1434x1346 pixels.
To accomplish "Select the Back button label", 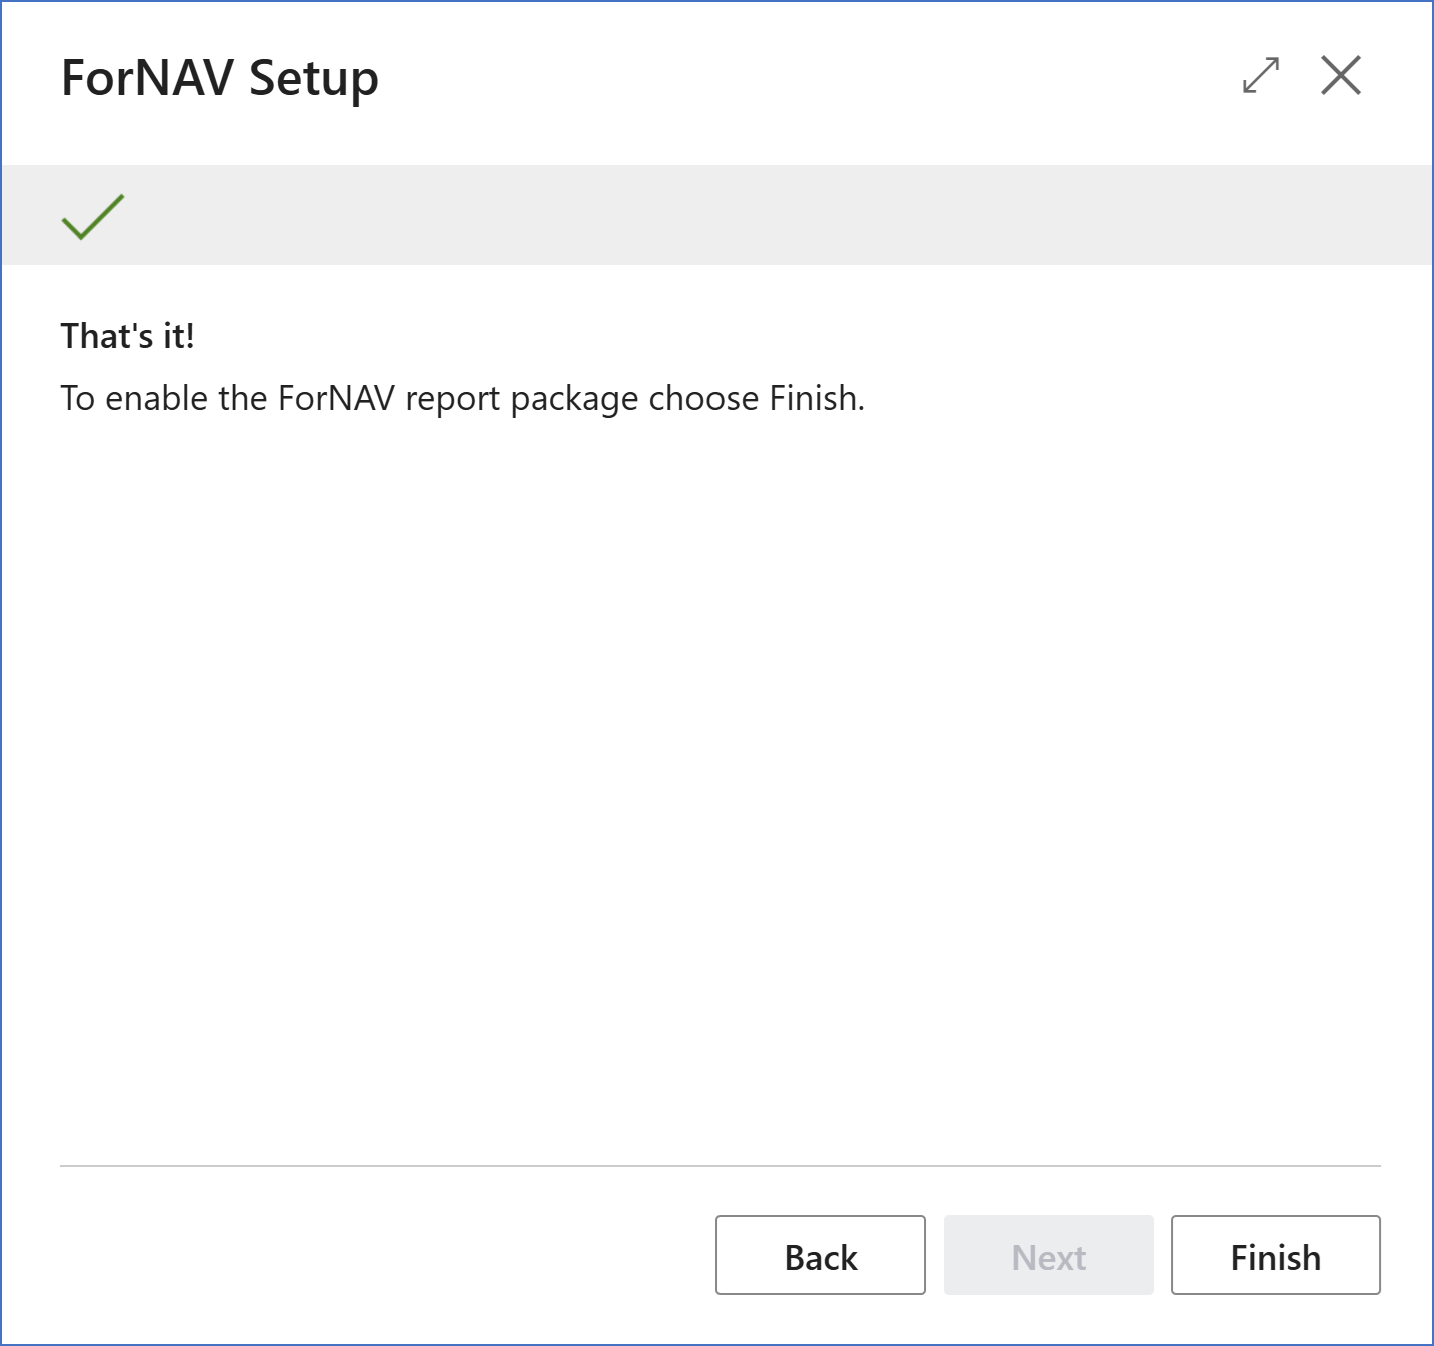I will pyautogui.click(x=821, y=1257).
